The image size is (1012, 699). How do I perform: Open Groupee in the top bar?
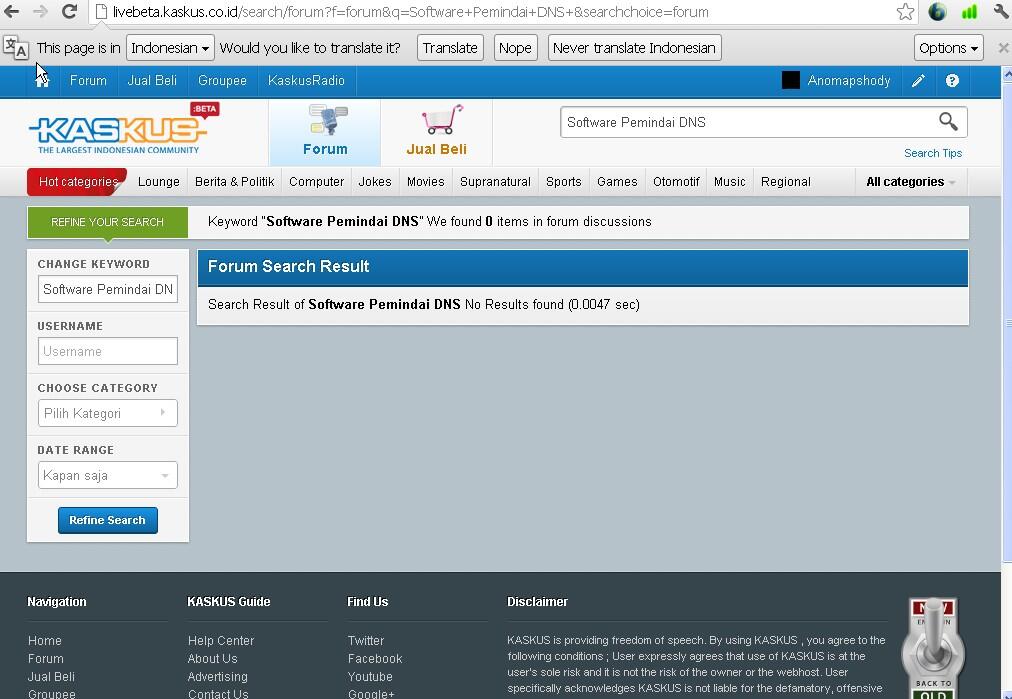[222, 81]
